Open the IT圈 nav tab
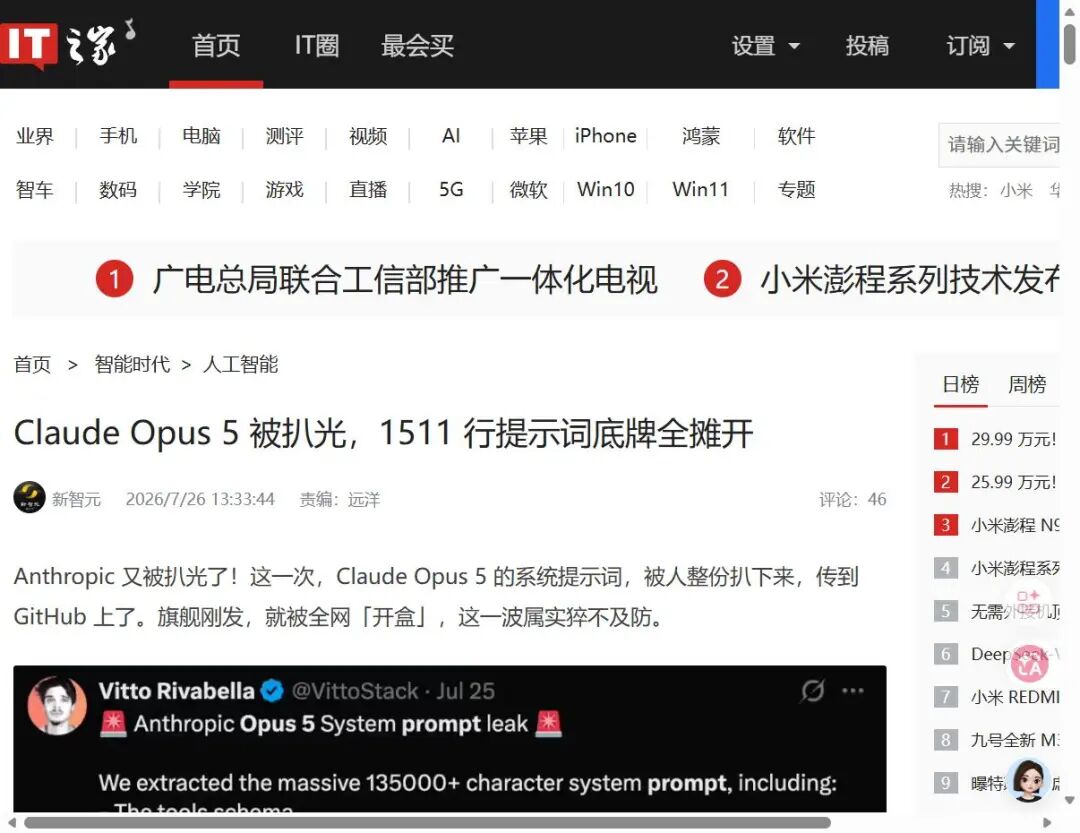This screenshot has height=833, width=1080. [x=317, y=46]
